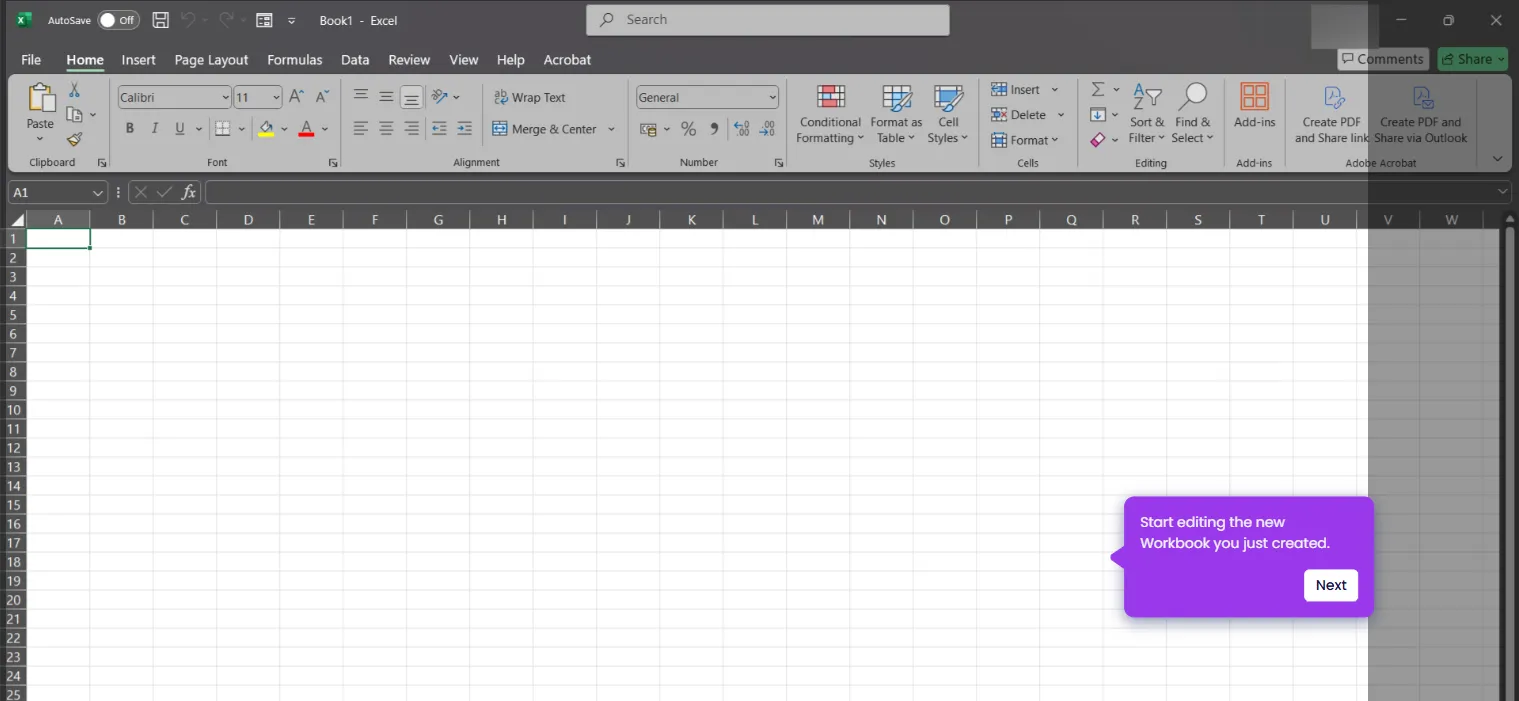The height and width of the screenshot is (701, 1519).
Task: Click the Copy icon
Action: click(x=74, y=114)
